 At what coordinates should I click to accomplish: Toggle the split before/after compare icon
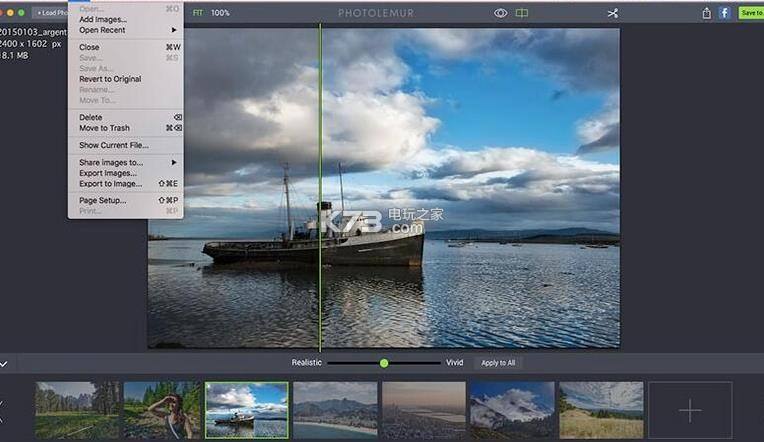click(522, 13)
